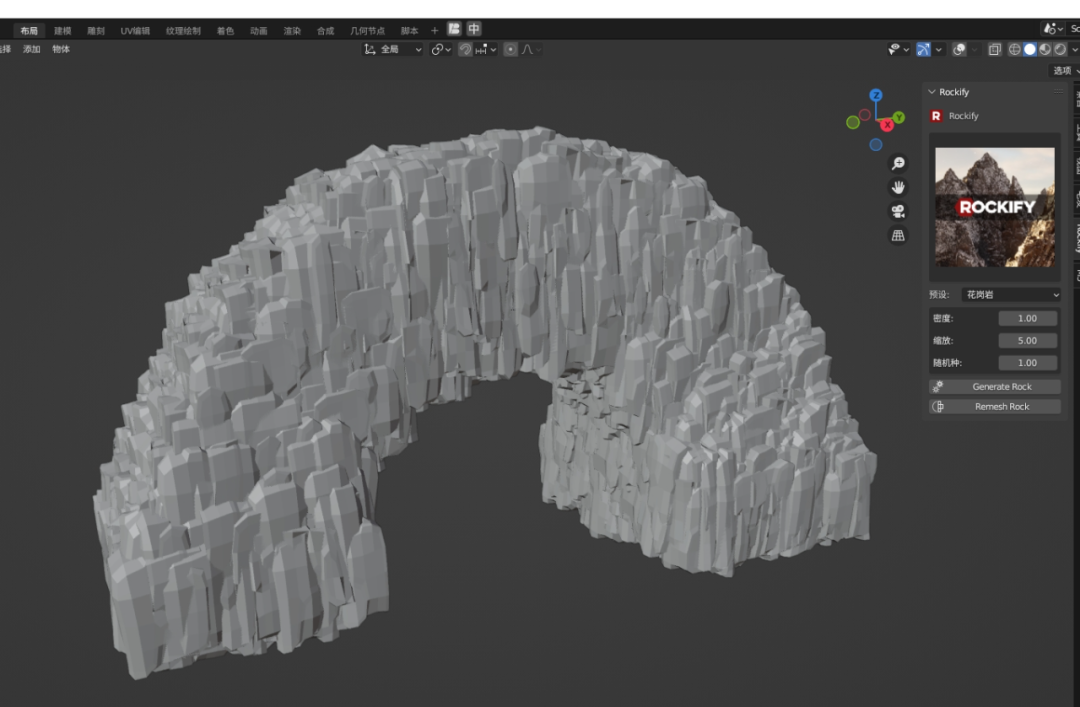
Task: Switch to the UV编辑 workspace tab
Action: [x=135, y=30]
